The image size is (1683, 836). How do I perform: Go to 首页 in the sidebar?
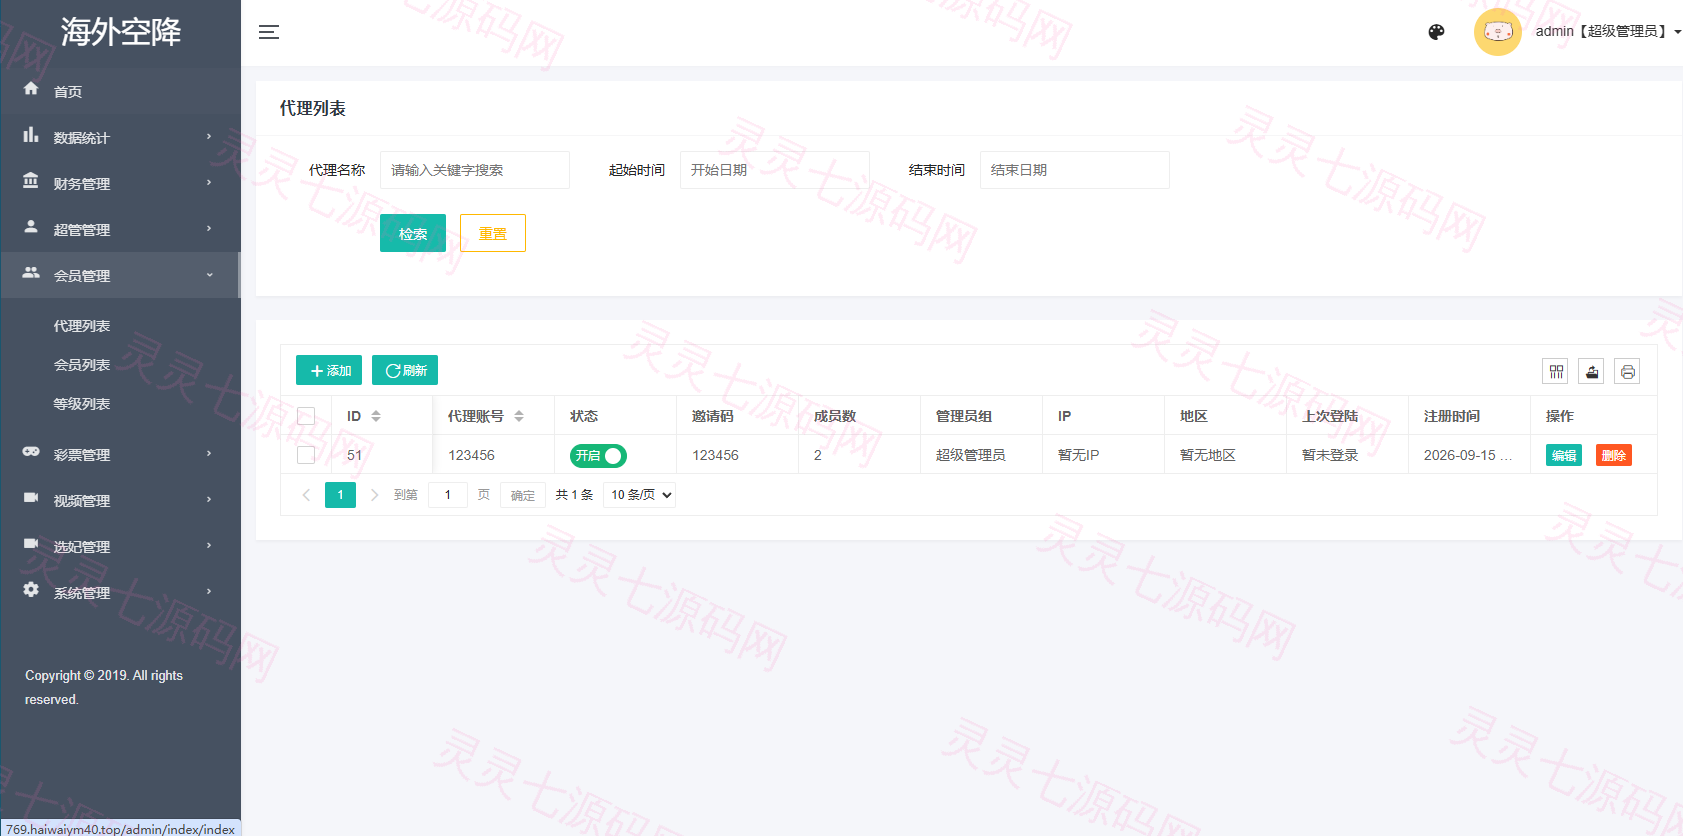[x=68, y=91]
